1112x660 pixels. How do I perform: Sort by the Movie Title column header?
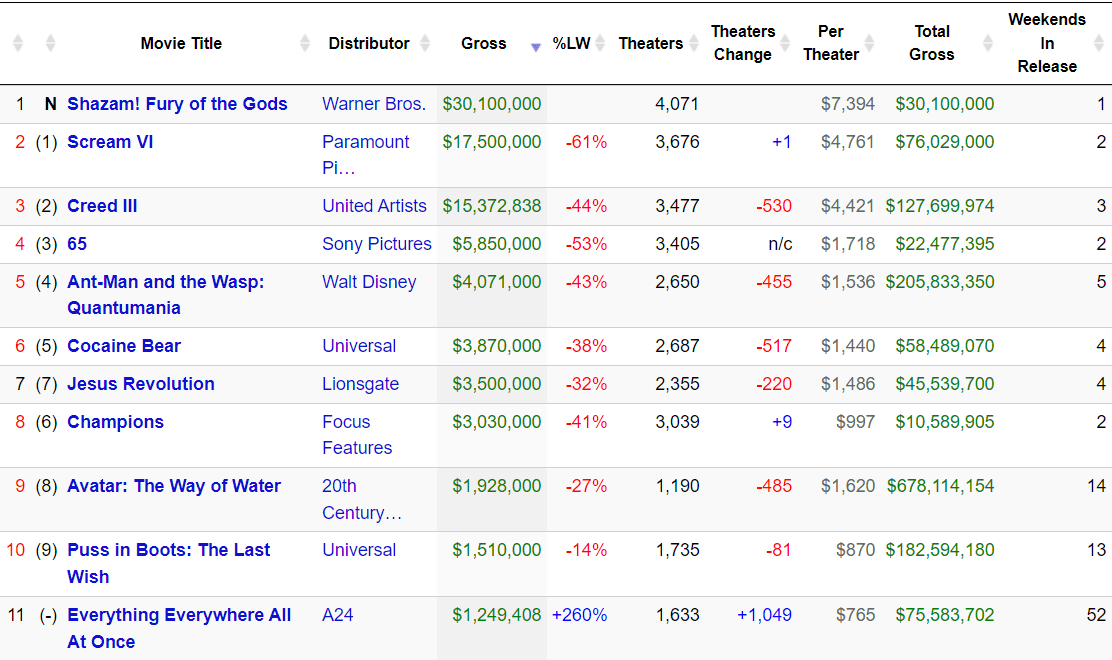(181, 43)
